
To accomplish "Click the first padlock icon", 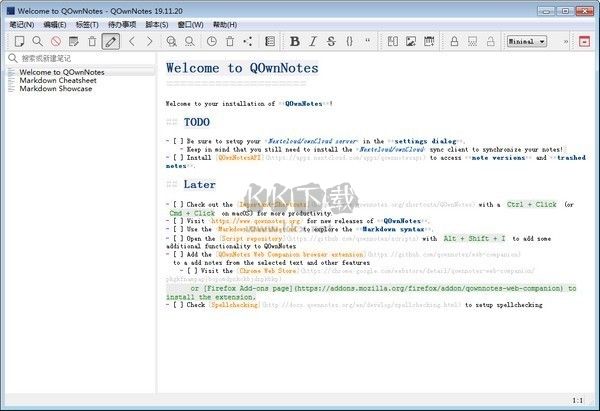I will 454,41.
